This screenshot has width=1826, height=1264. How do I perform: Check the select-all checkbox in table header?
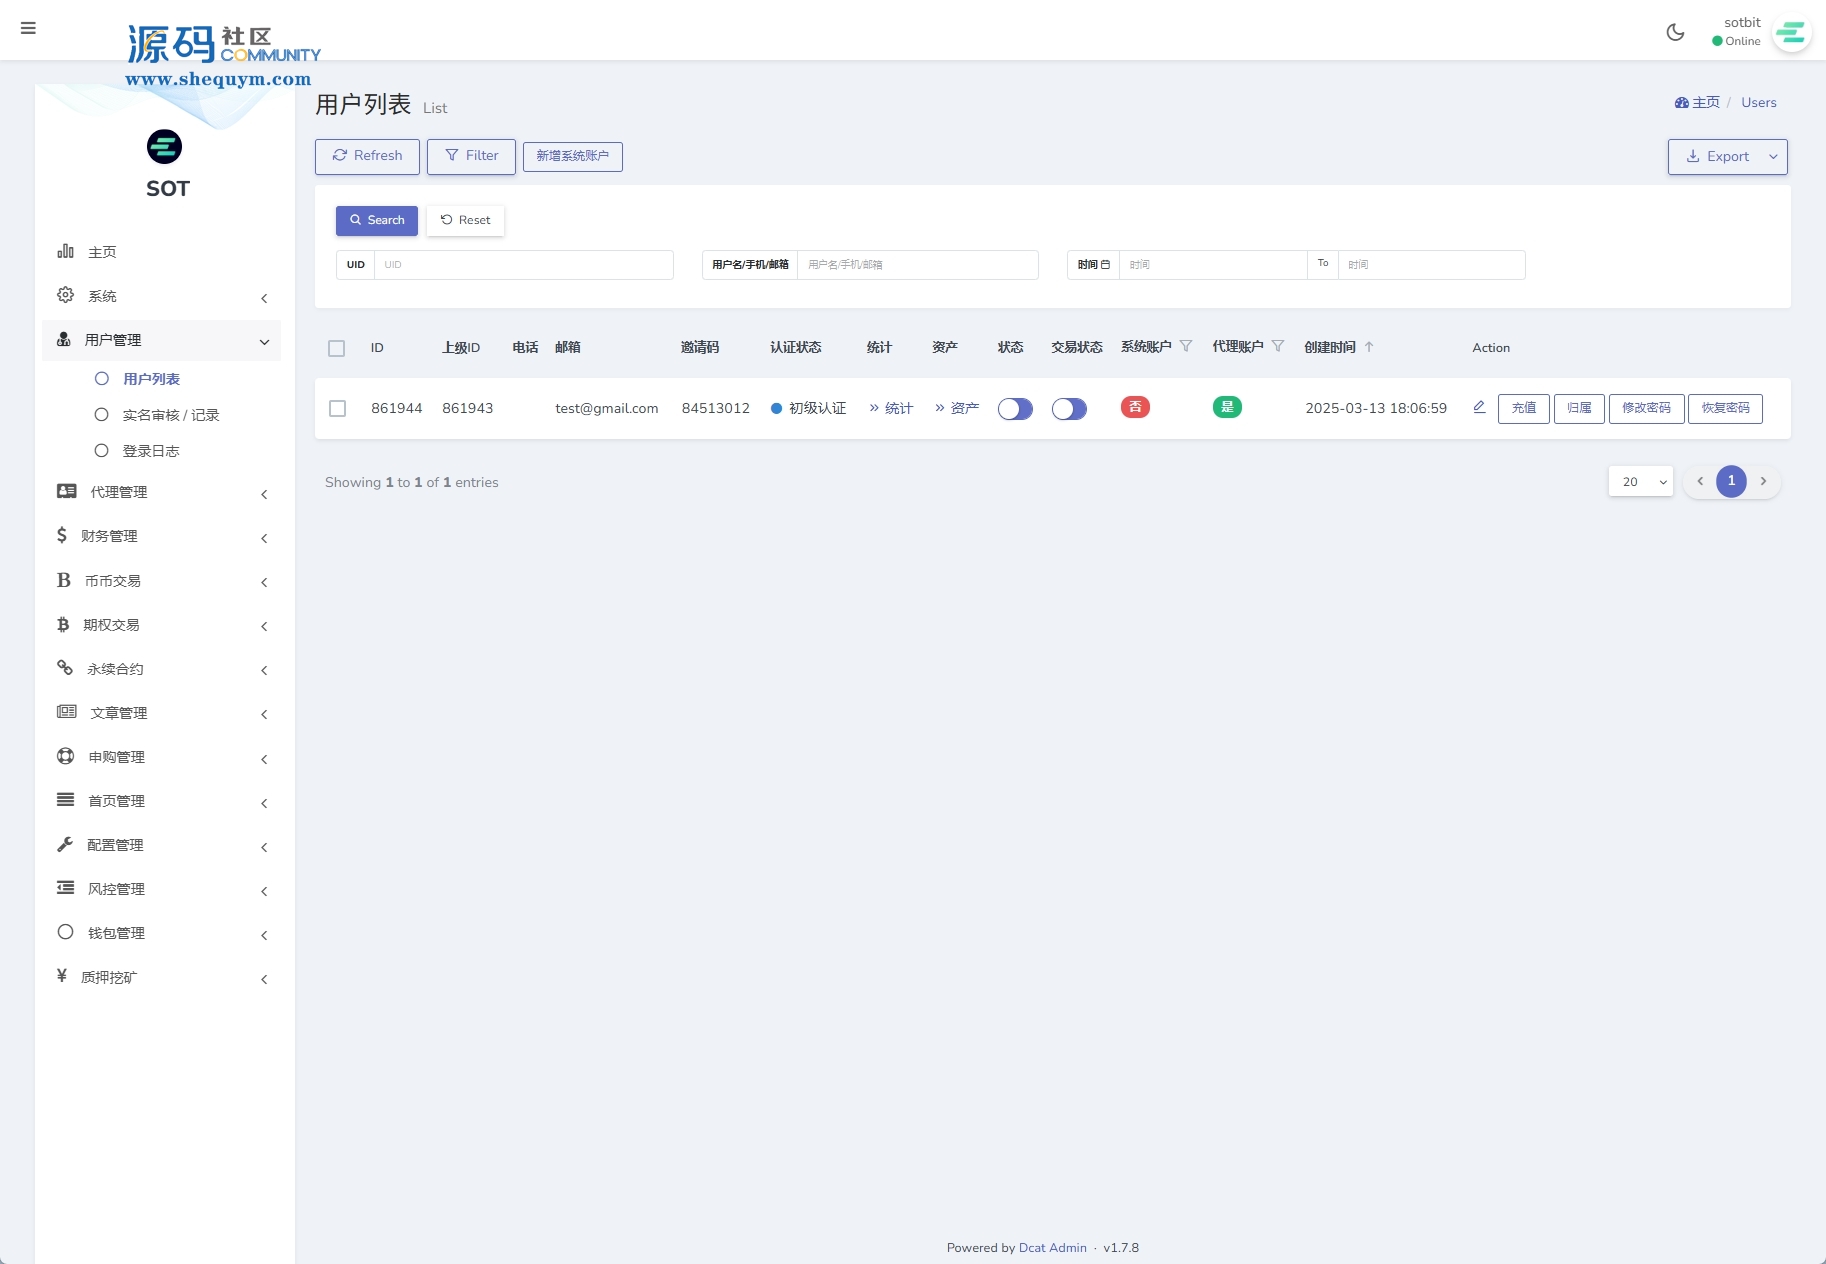click(x=337, y=348)
